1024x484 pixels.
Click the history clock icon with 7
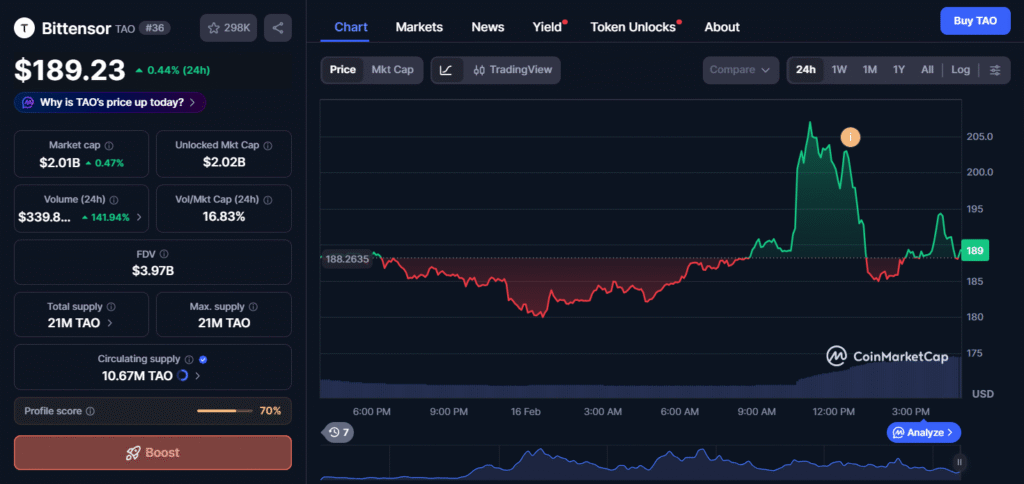point(337,432)
